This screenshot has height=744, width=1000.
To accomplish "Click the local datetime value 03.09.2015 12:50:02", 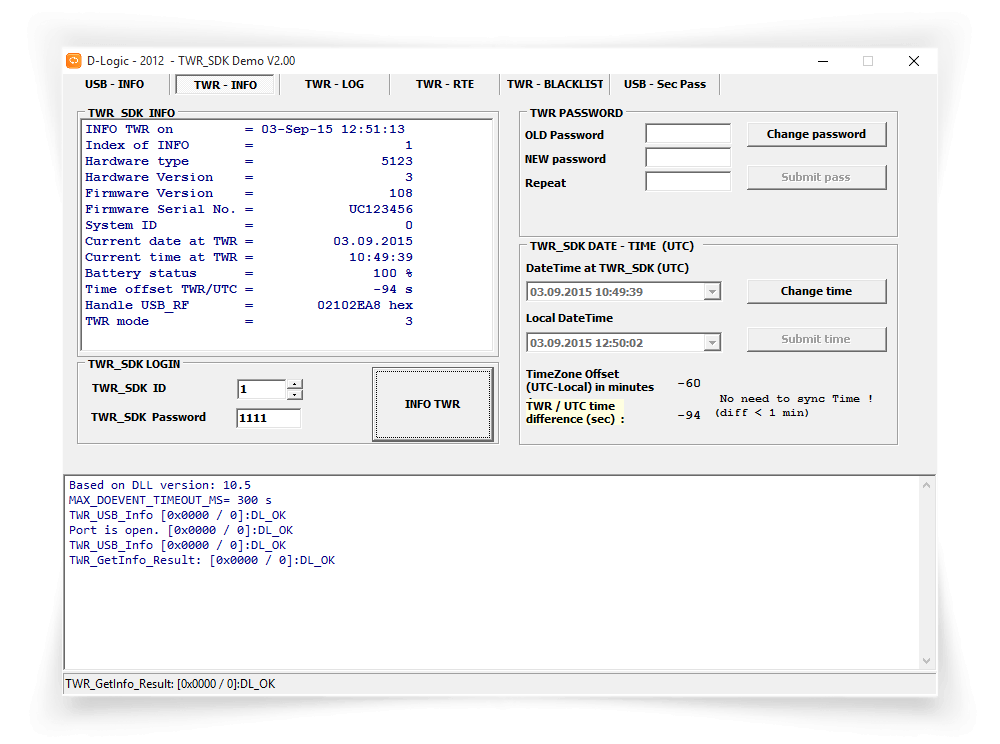I will [x=586, y=343].
